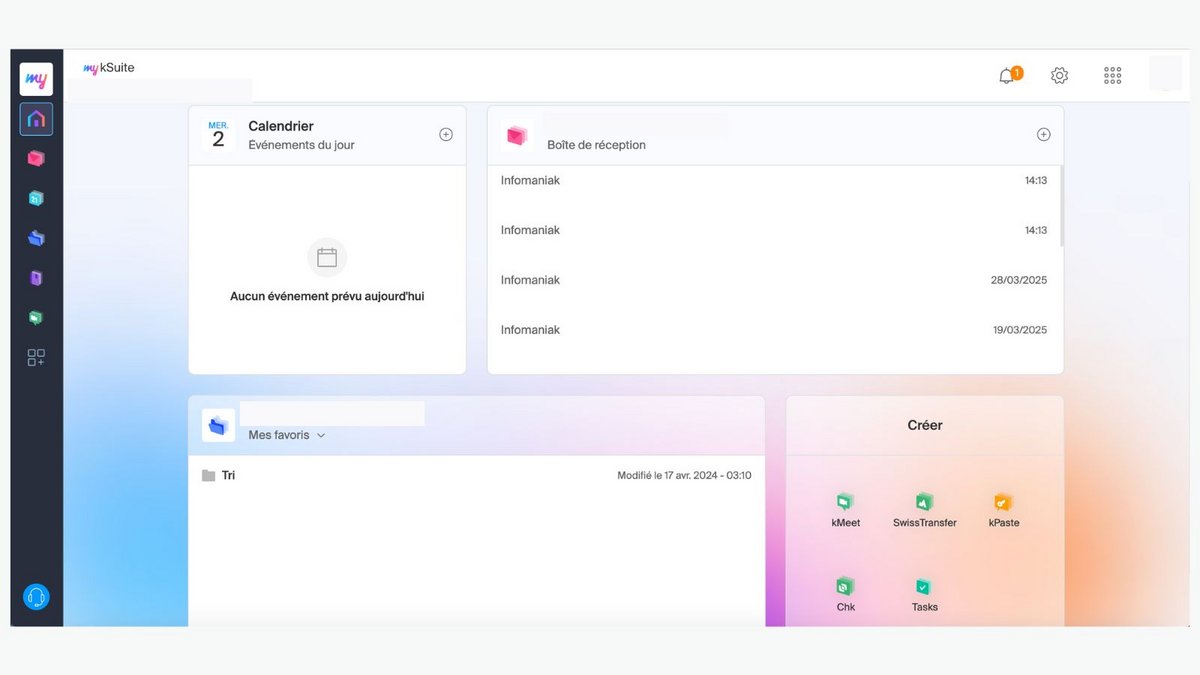
Task: Open the Mail app from the sidebar
Action: 36,159
